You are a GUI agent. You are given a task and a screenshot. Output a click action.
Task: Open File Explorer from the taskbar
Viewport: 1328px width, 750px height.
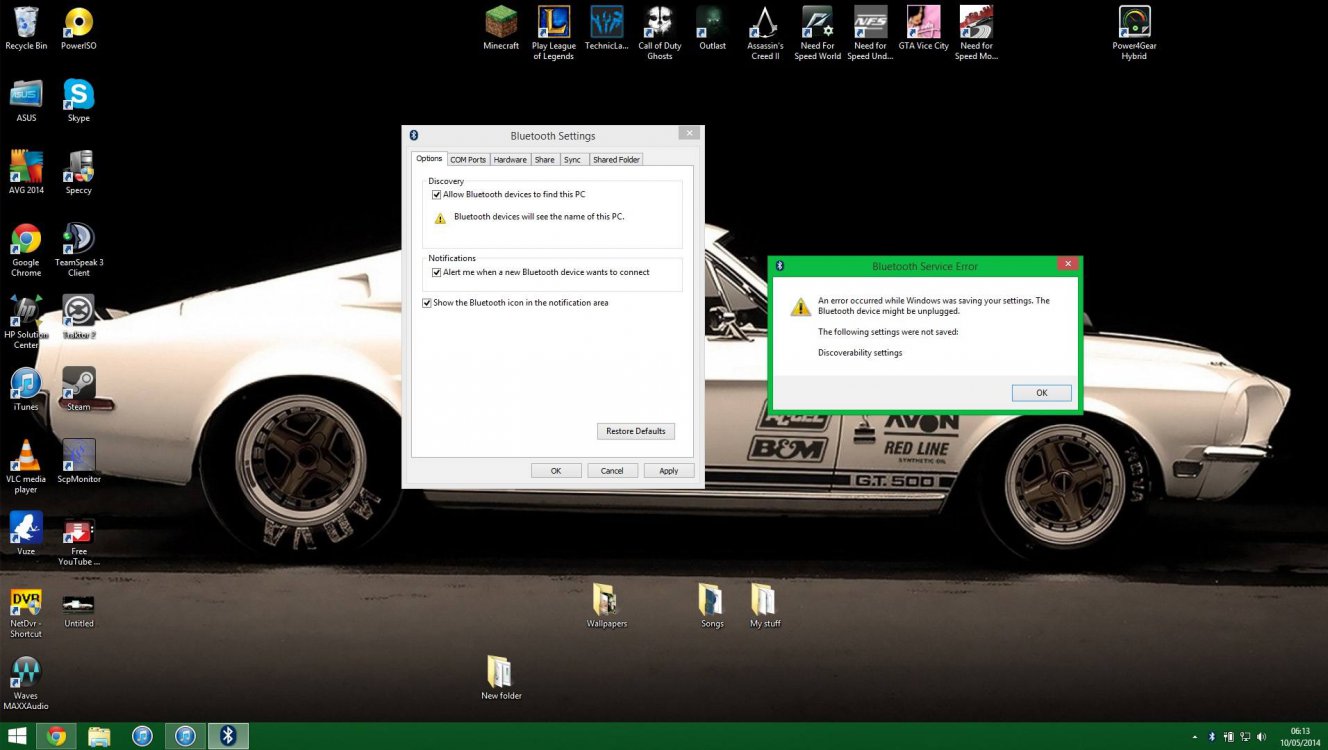click(99, 736)
